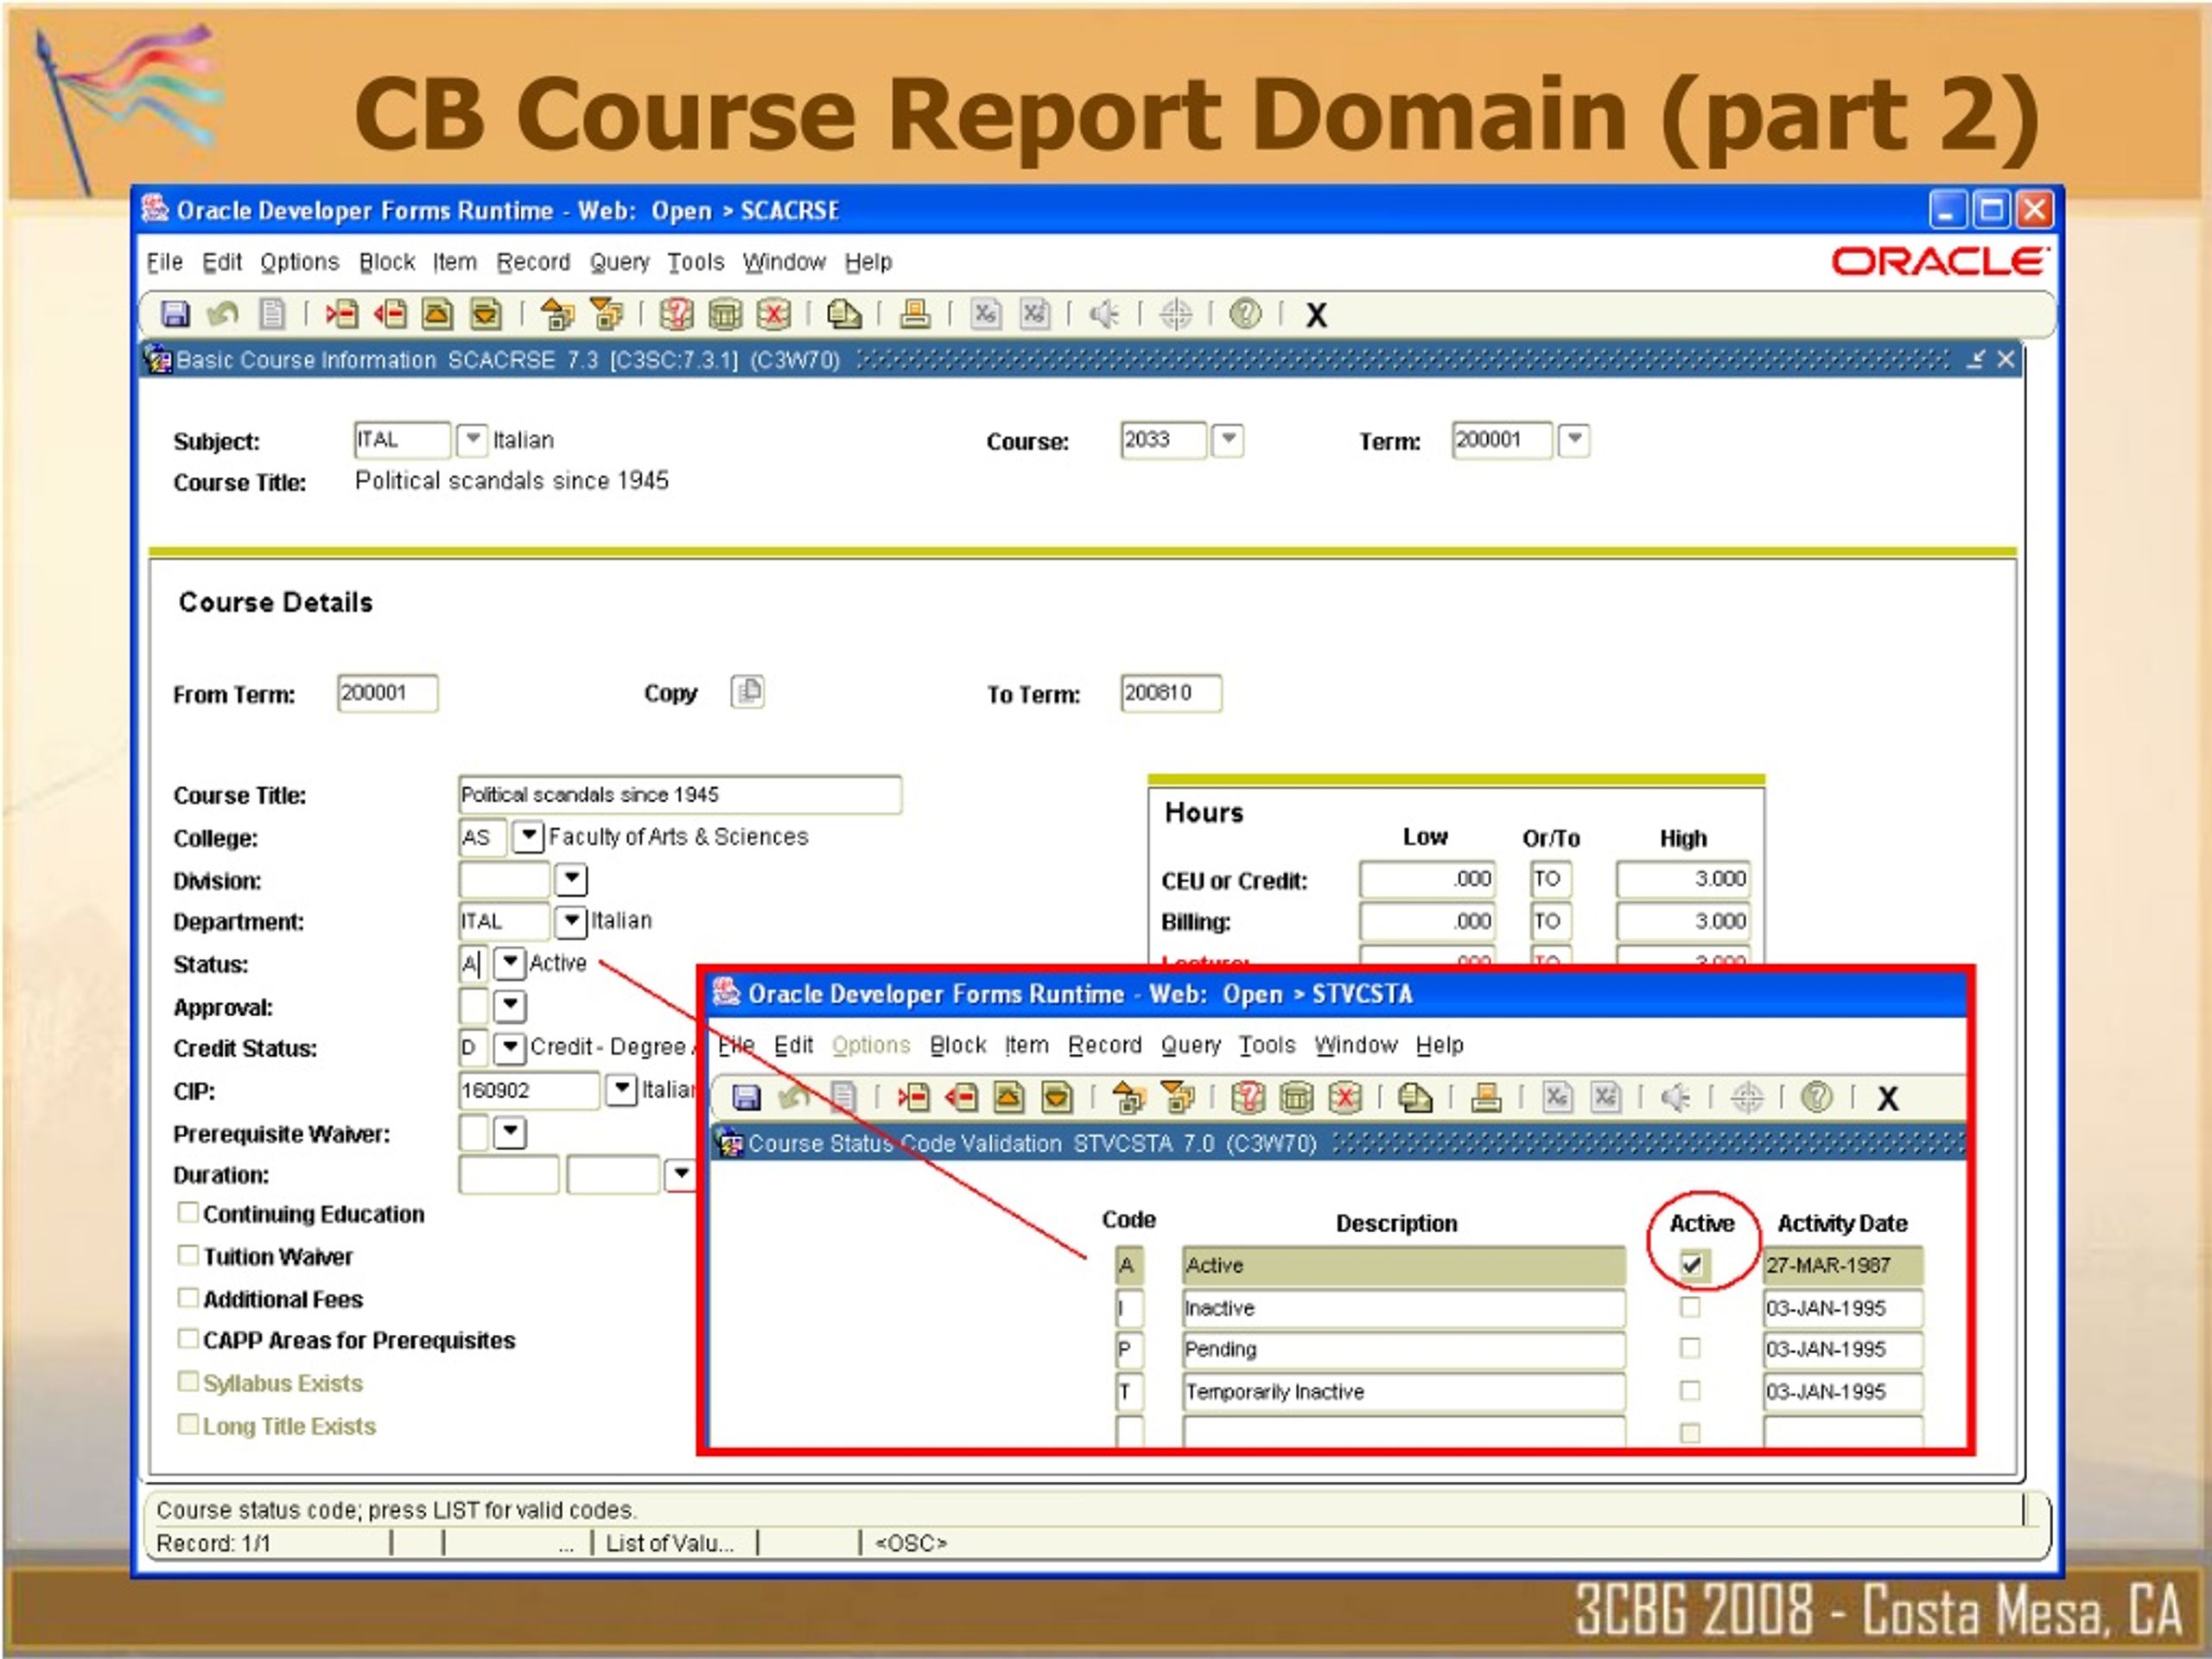Go to Previous Record in SCACRSE toolbar

[437, 314]
